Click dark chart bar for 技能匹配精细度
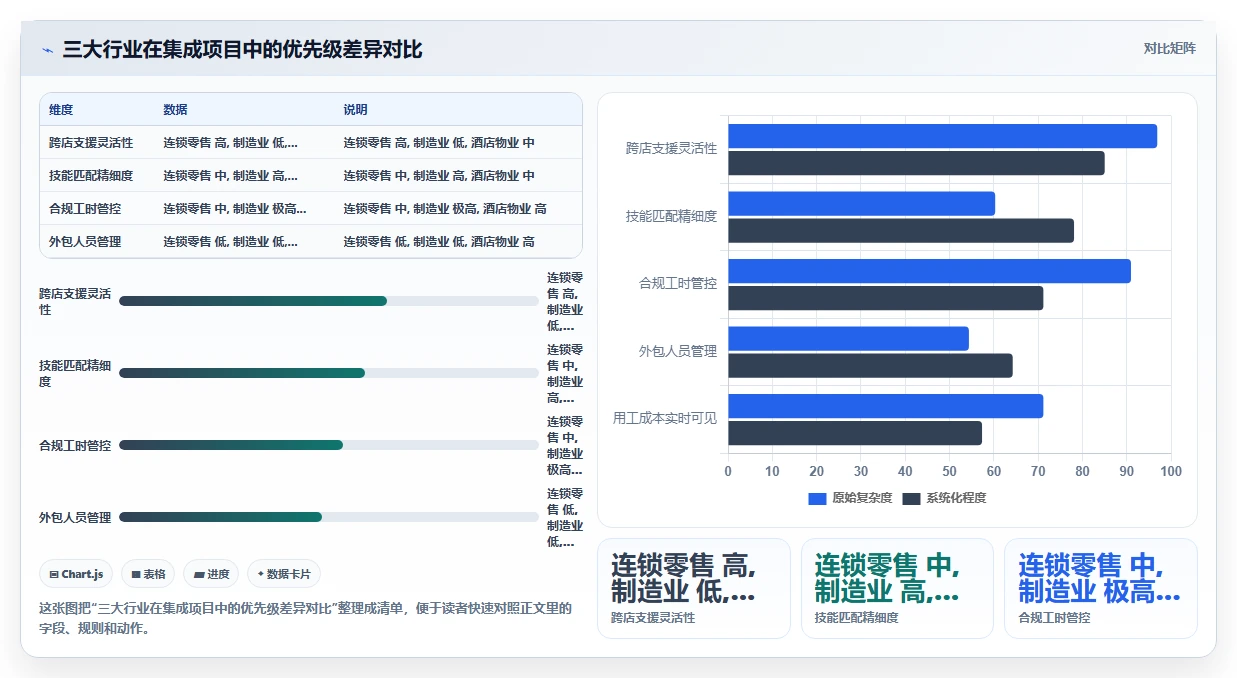This screenshot has height=678, width=1237. tap(901, 231)
